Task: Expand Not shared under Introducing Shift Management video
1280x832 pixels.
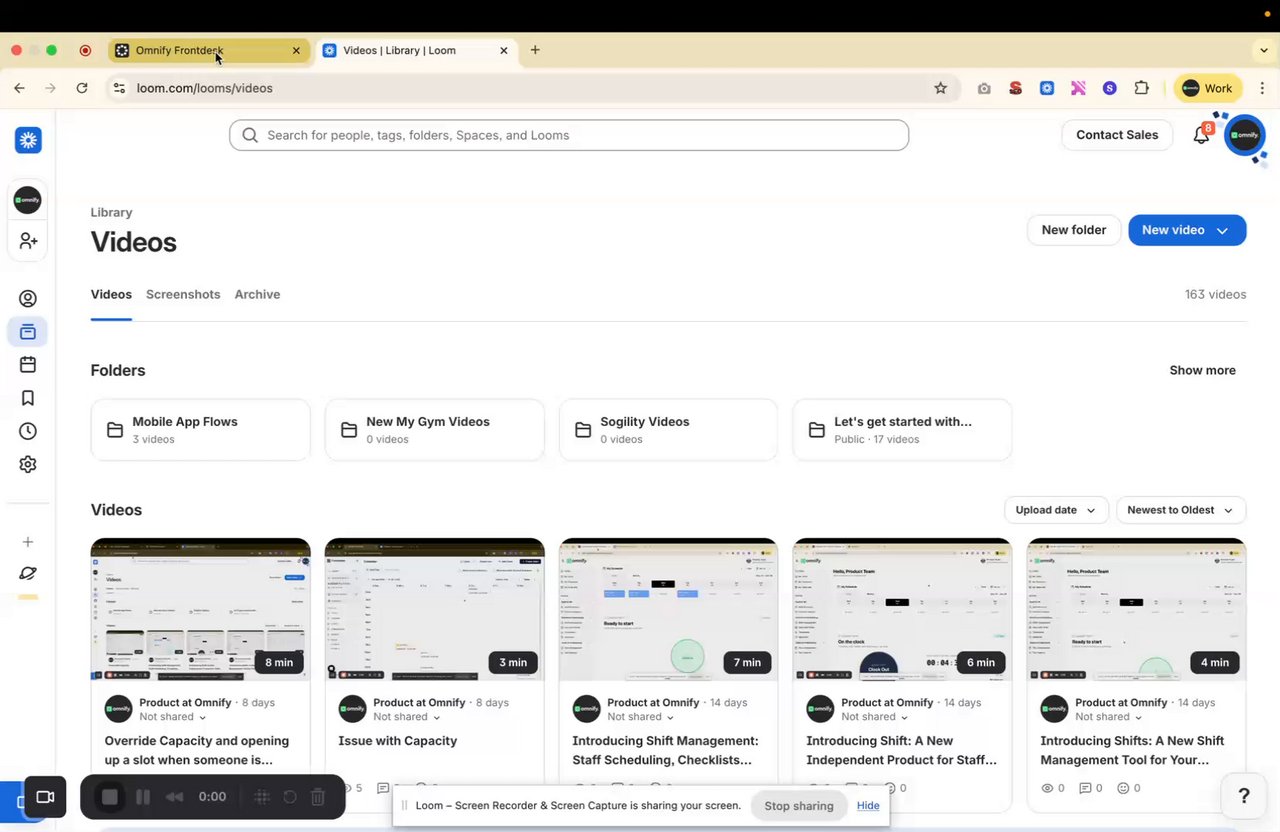Action: (641, 717)
